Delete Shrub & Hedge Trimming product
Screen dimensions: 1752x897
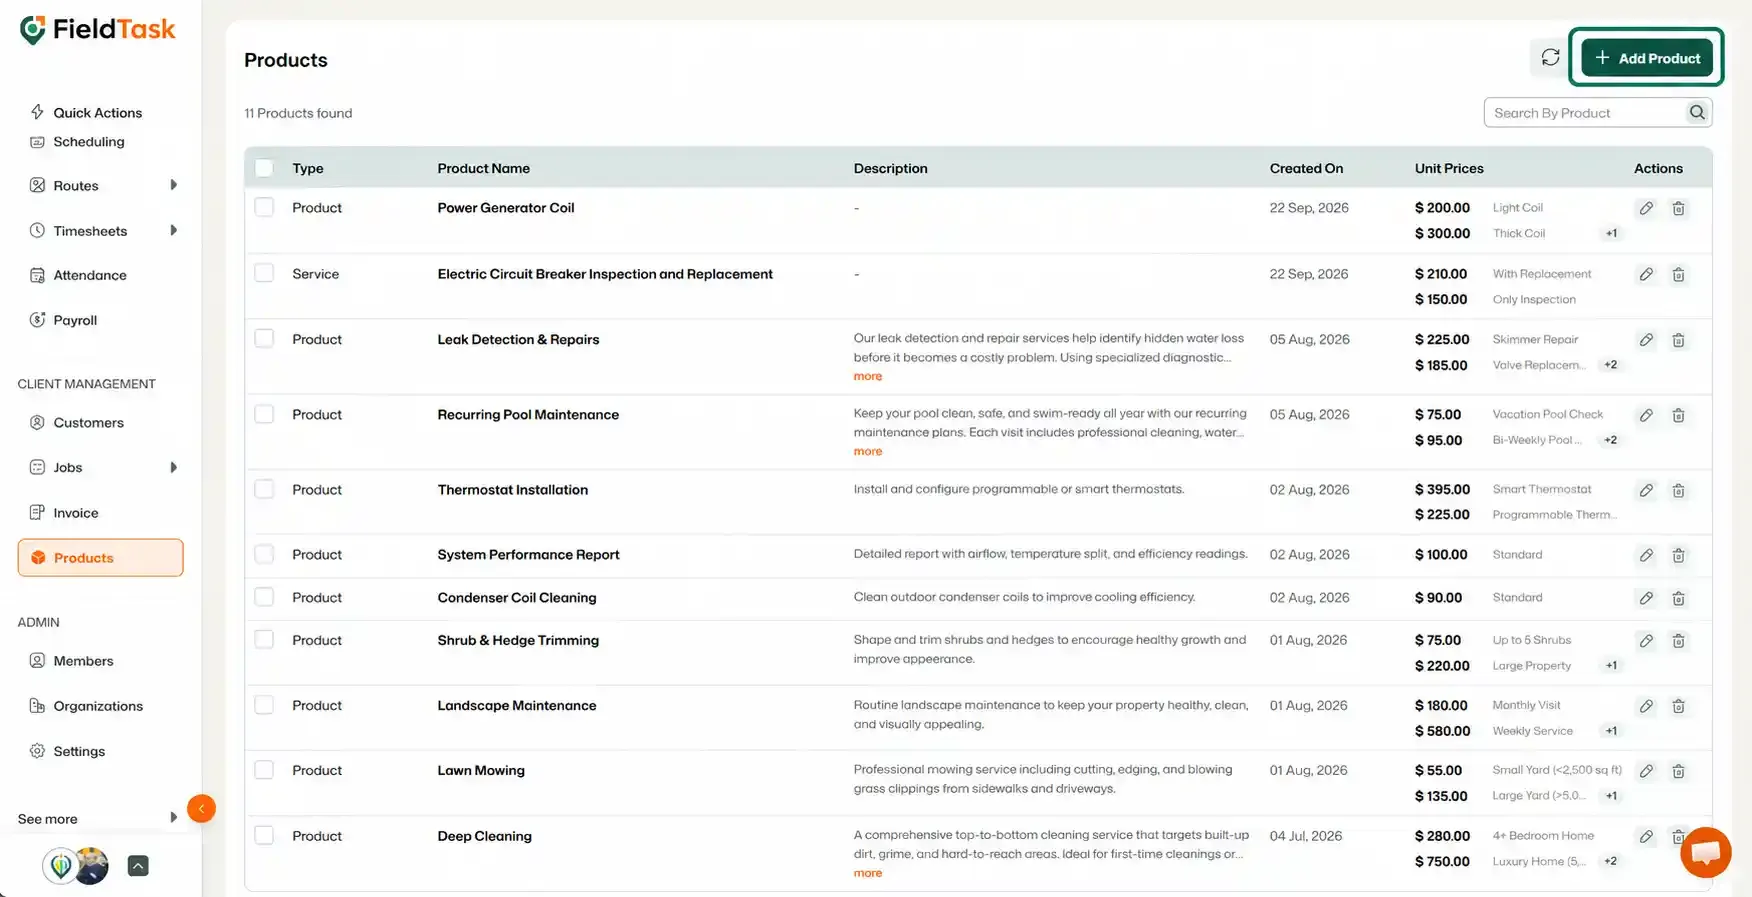[x=1679, y=641]
